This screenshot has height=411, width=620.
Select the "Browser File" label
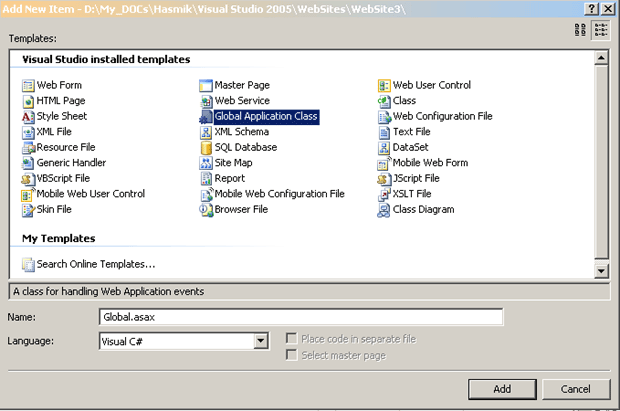point(241,209)
